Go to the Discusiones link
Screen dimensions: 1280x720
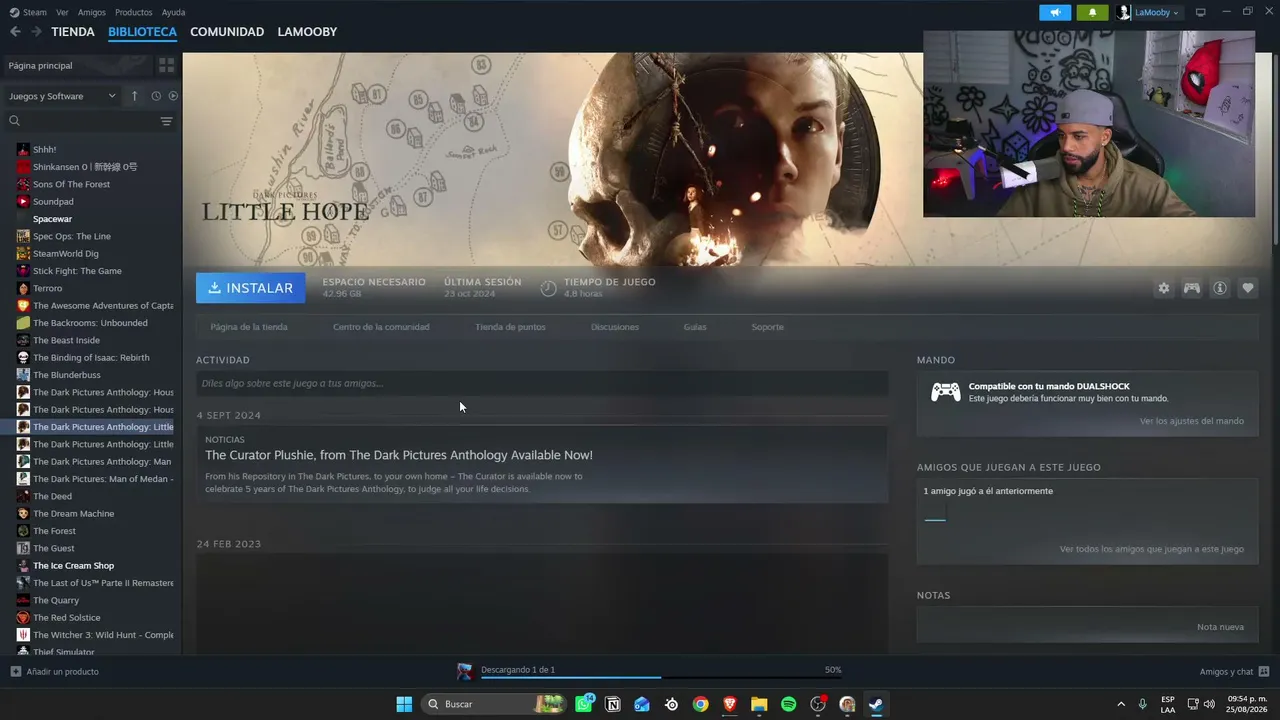coord(615,327)
